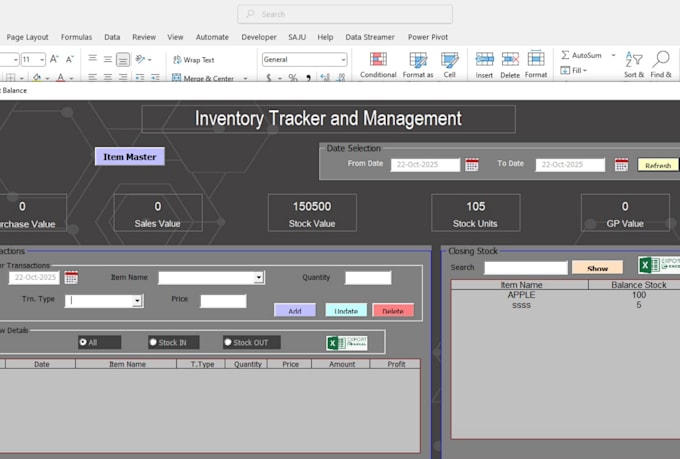The height and width of the screenshot is (459, 680).
Task: Apply the font color red A
Action: point(61,78)
